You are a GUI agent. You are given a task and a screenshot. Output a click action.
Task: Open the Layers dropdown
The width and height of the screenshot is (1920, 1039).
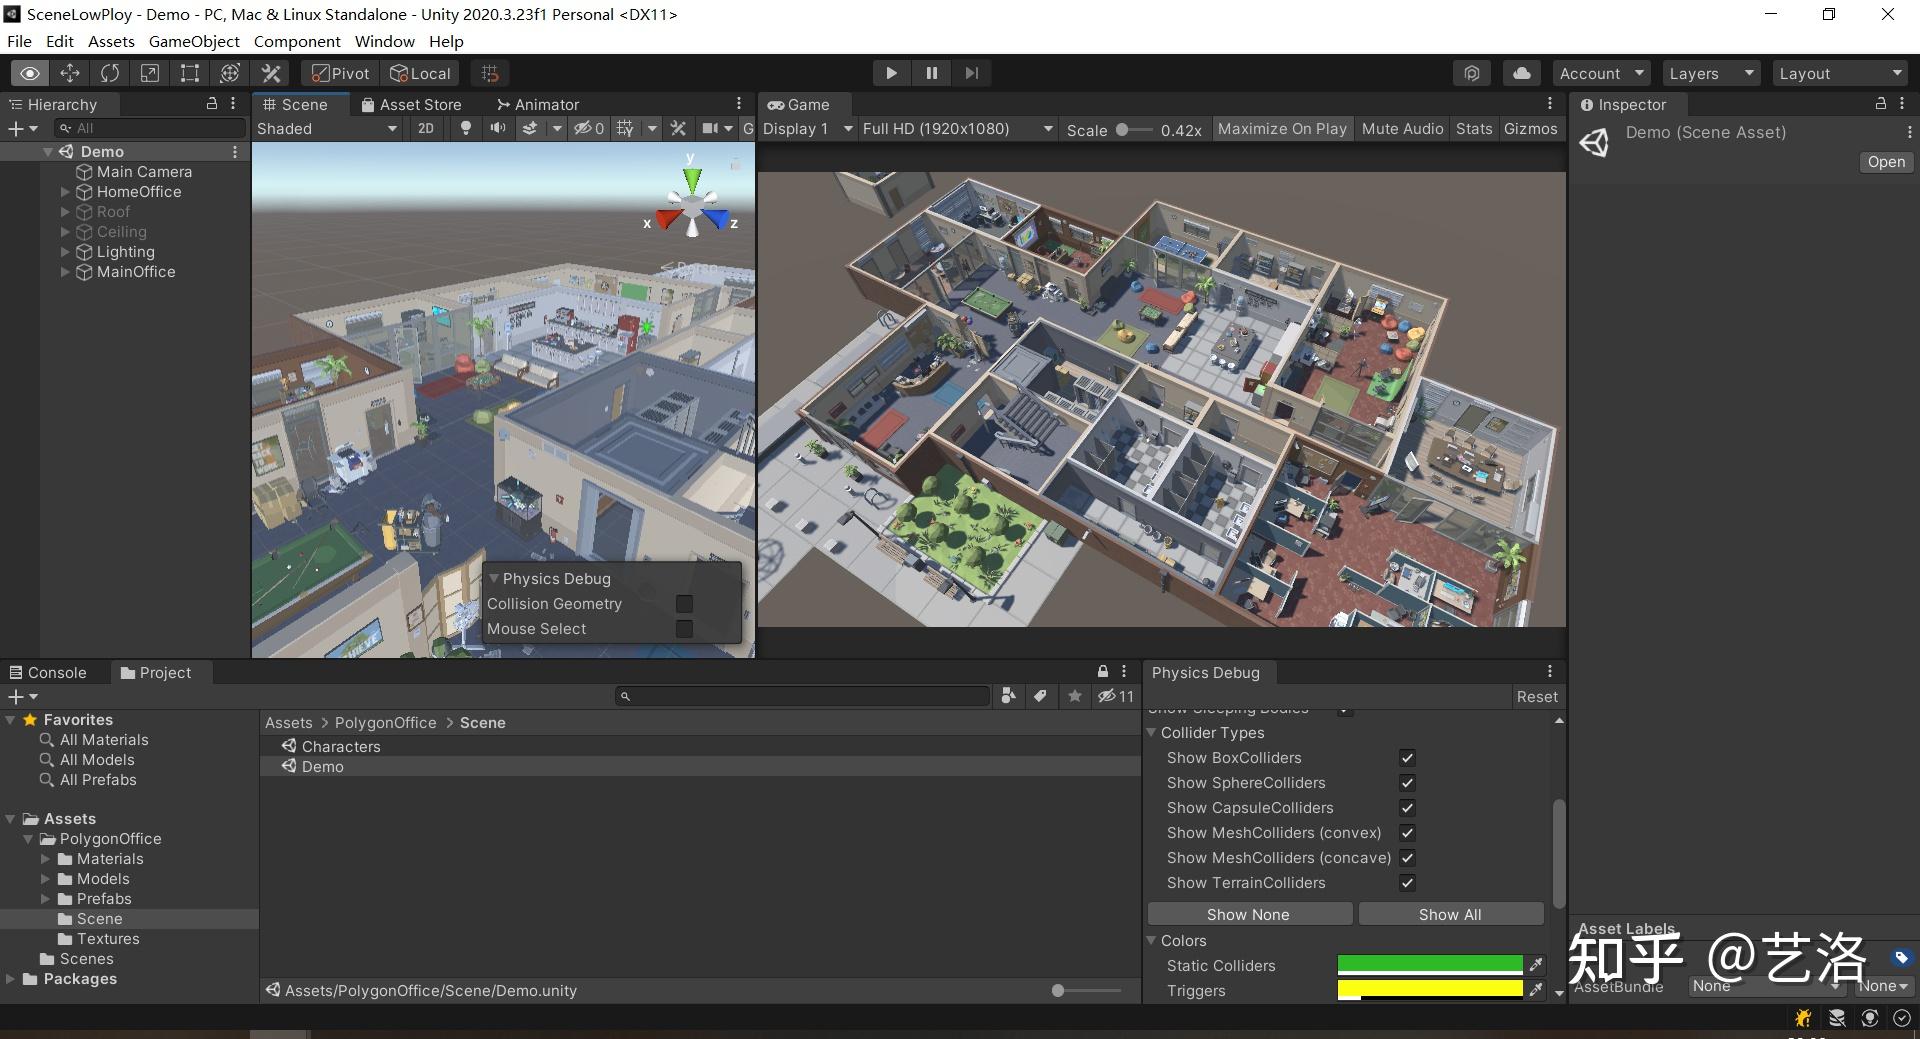coord(1711,73)
